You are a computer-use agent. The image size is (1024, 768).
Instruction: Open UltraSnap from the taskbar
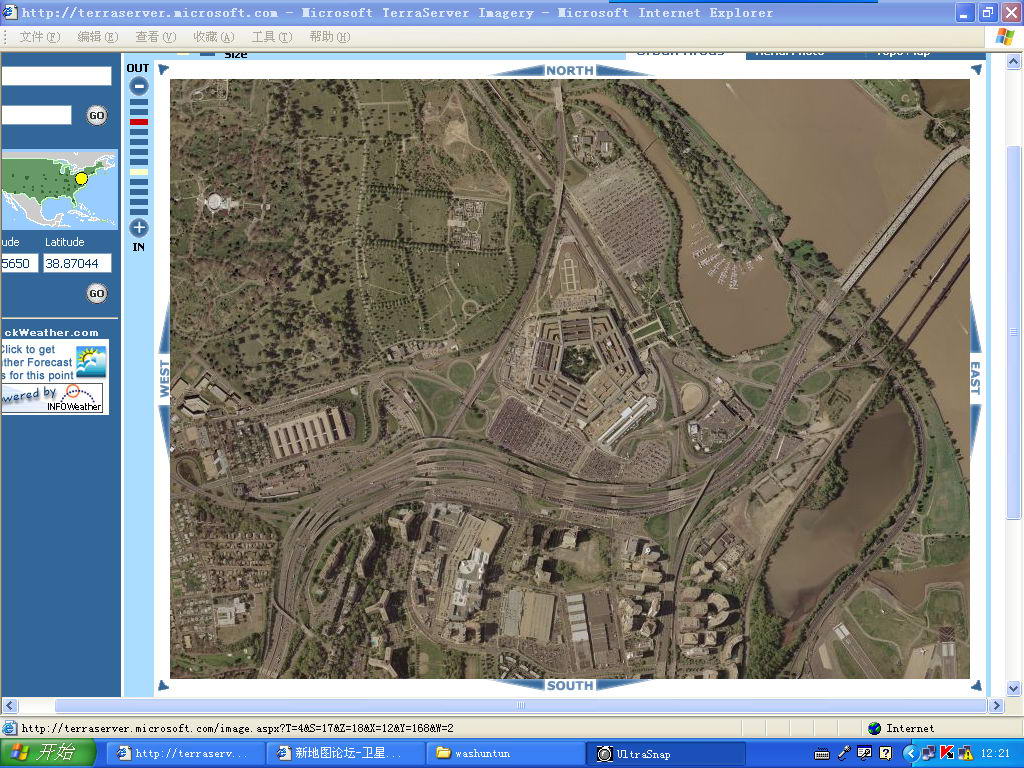point(665,753)
